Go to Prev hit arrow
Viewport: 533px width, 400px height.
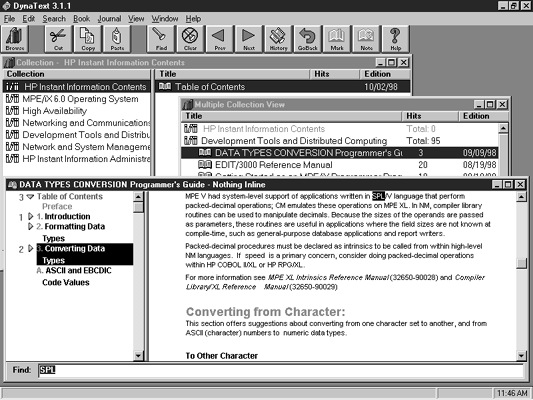220,39
